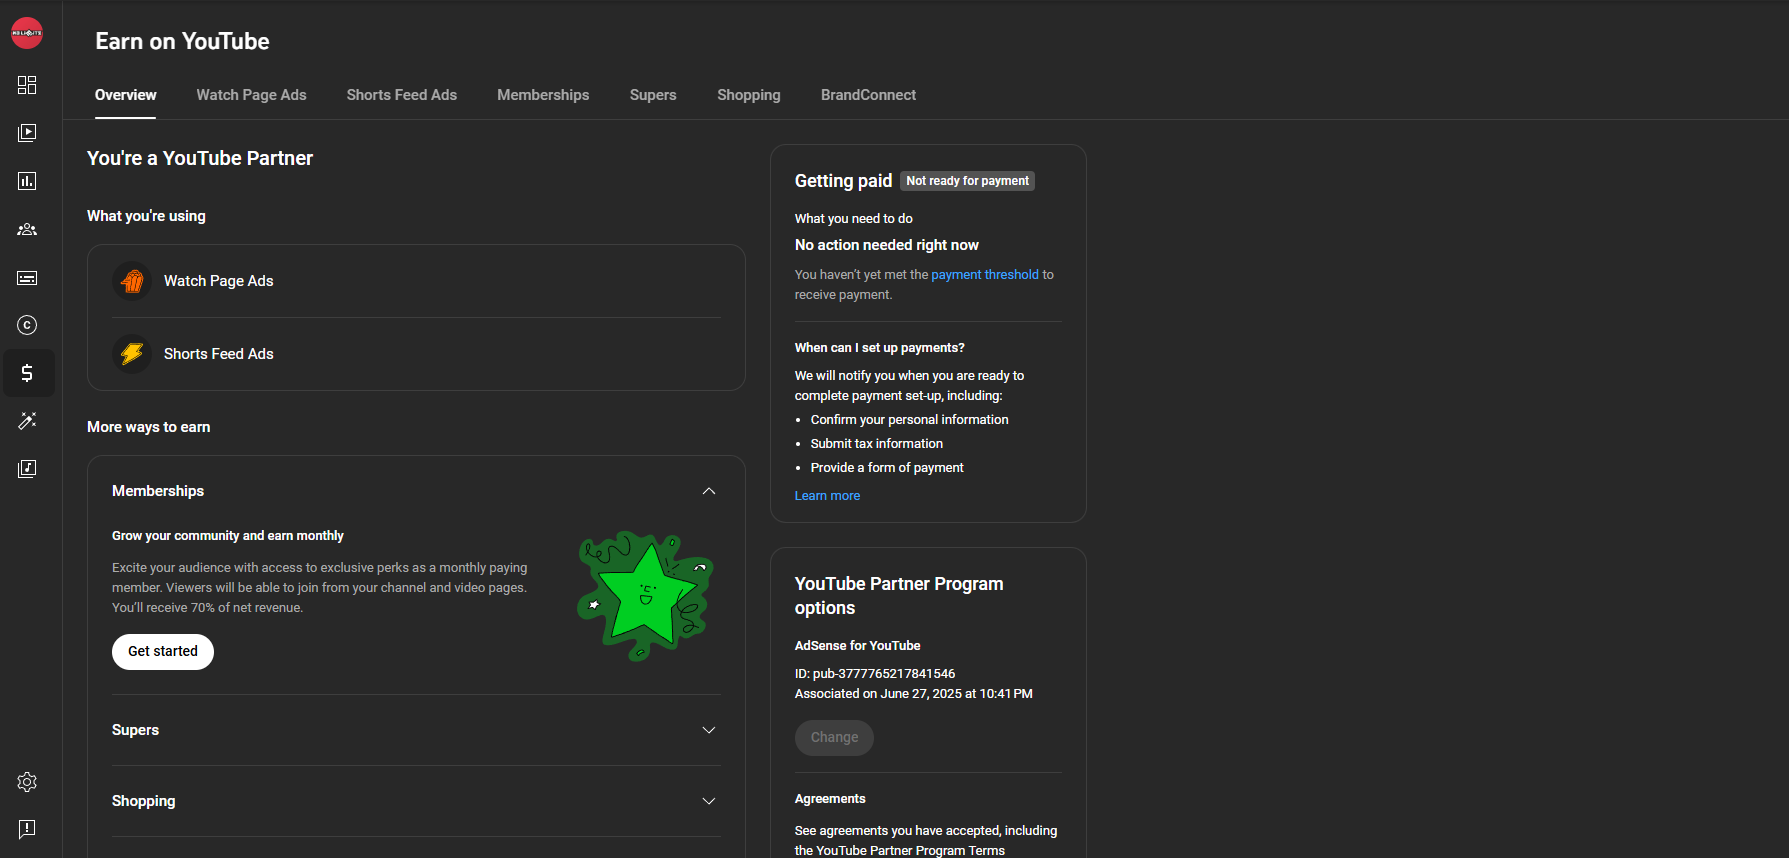Switch to the Shorts Feed Ads tab
The height and width of the screenshot is (858, 1789).
pyautogui.click(x=402, y=95)
